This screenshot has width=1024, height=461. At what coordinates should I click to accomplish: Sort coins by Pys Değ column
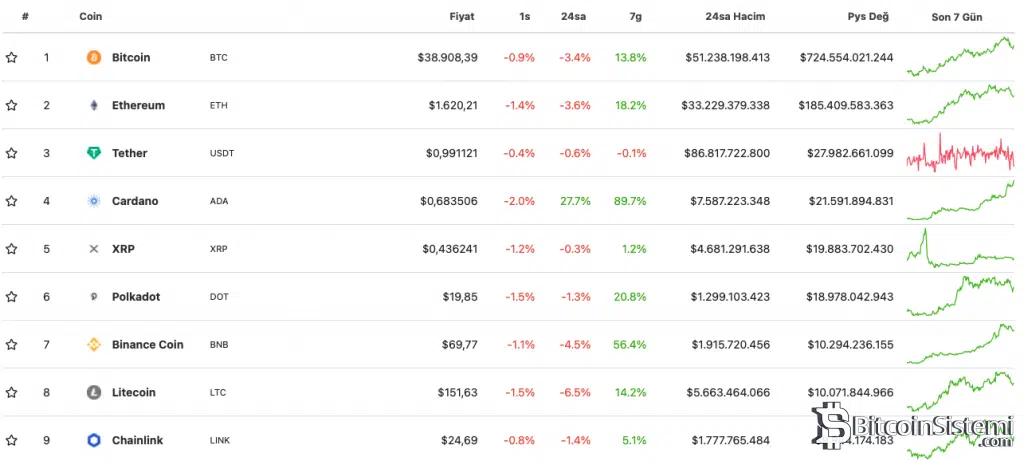pos(868,17)
